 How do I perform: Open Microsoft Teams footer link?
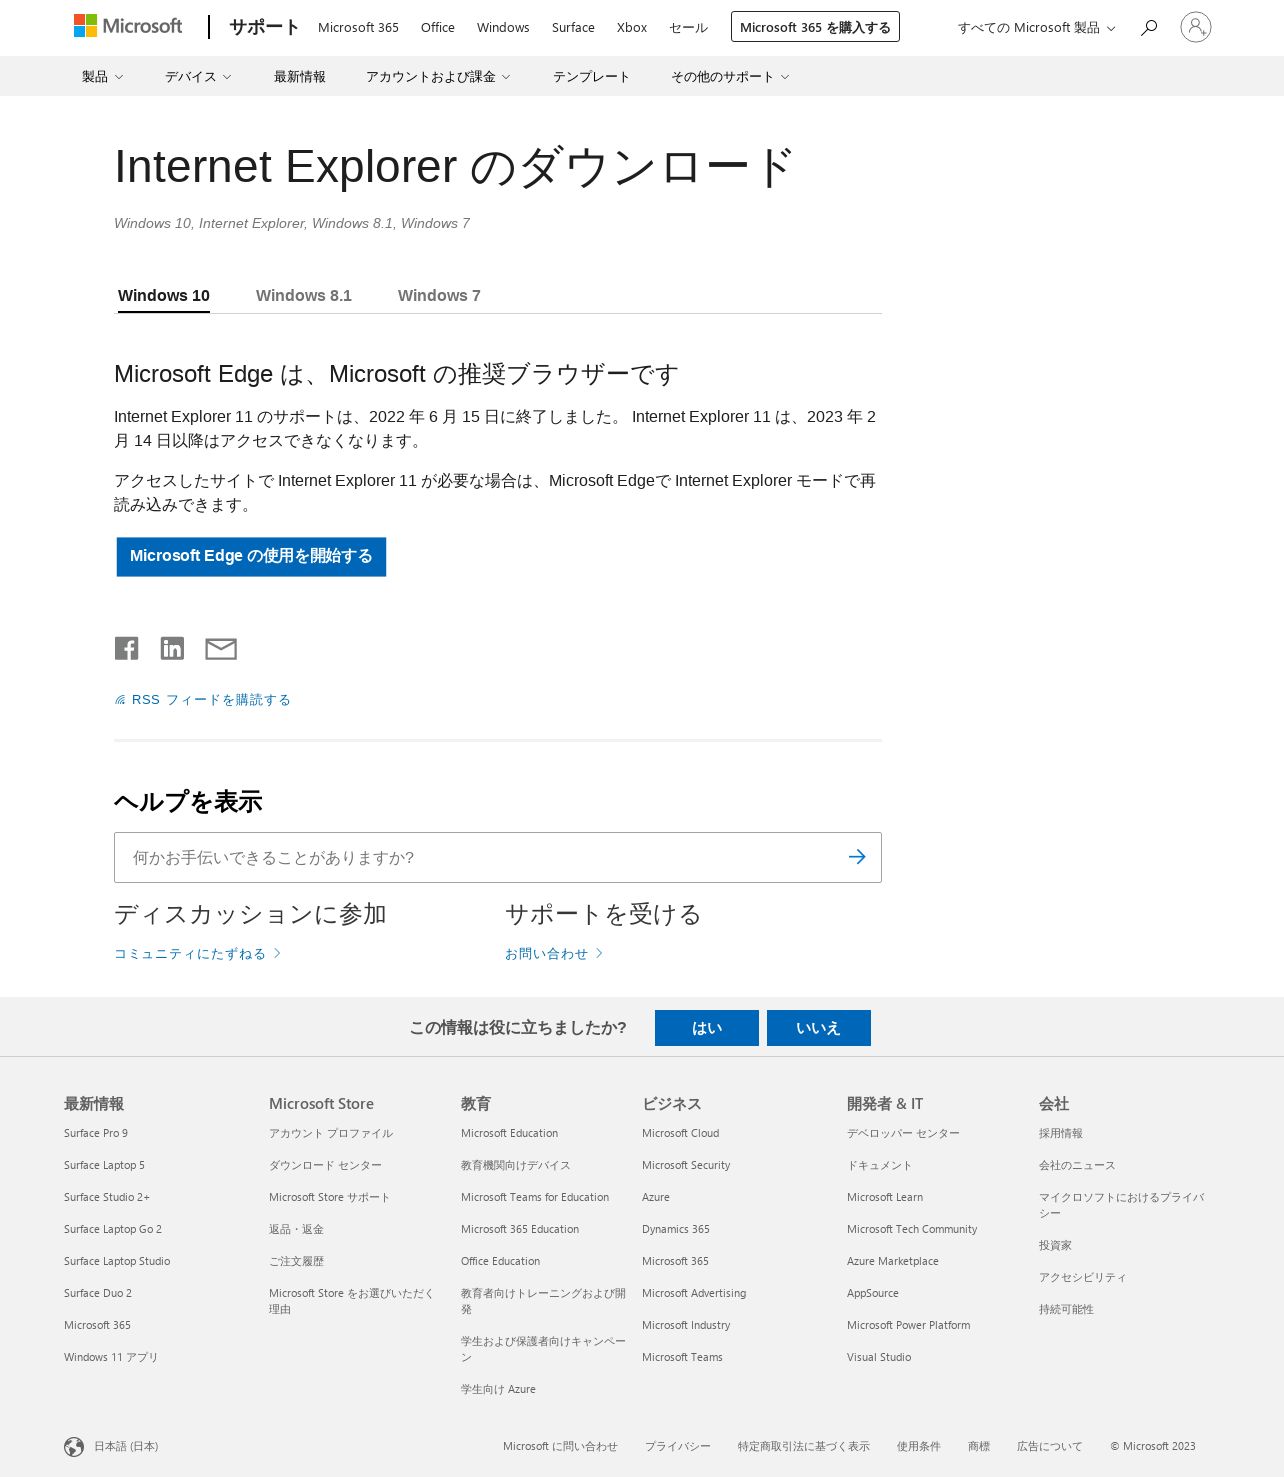coord(682,1357)
